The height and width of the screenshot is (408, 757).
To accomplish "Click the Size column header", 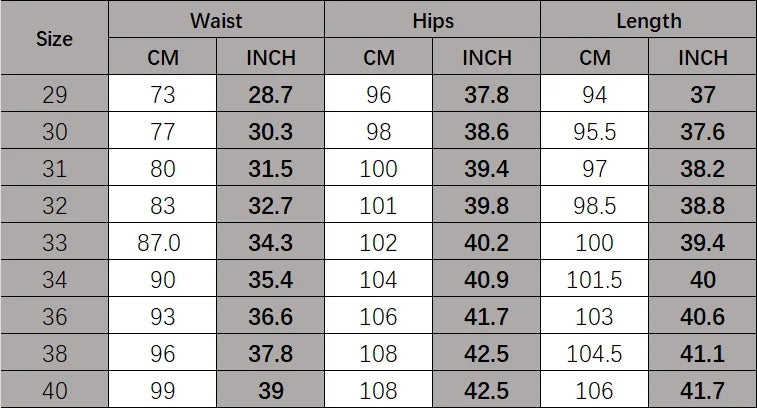I will (55, 40).
